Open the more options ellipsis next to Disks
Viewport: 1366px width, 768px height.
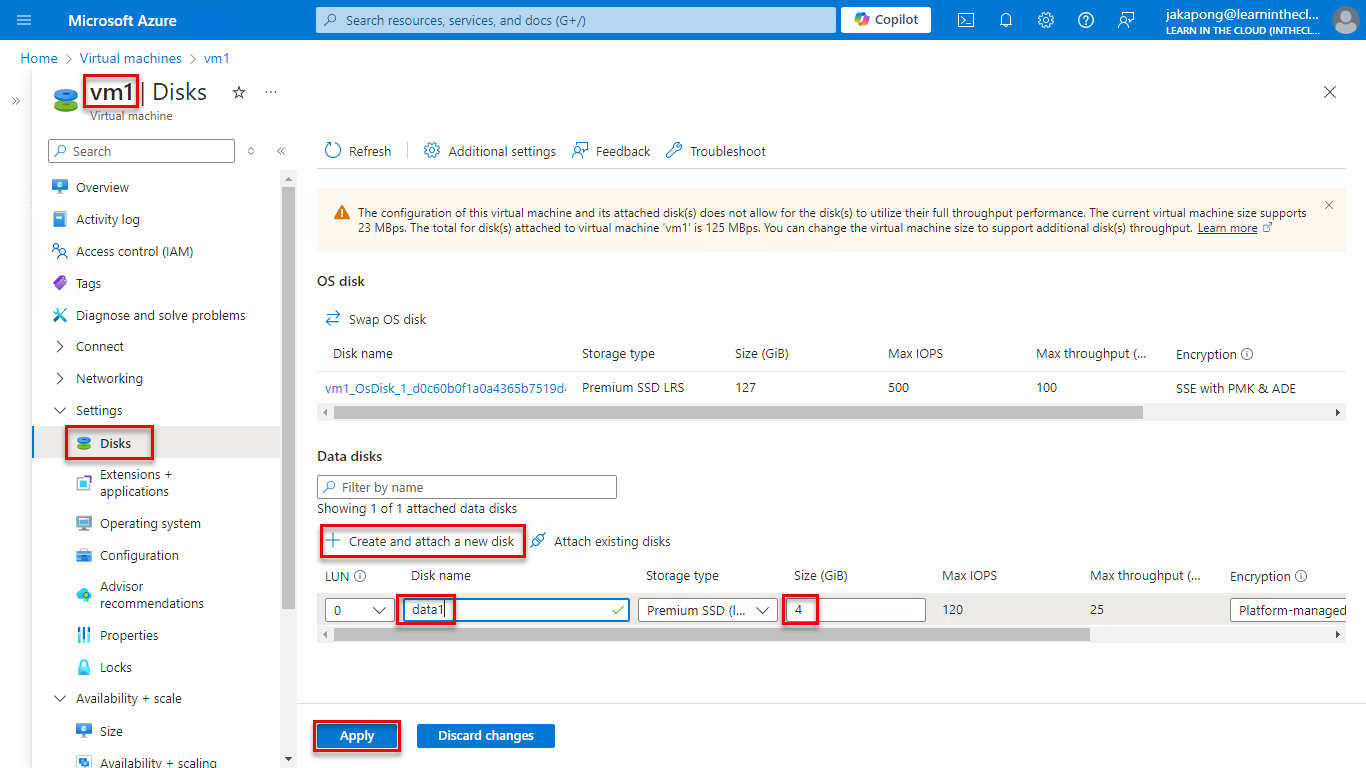(x=271, y=92)
